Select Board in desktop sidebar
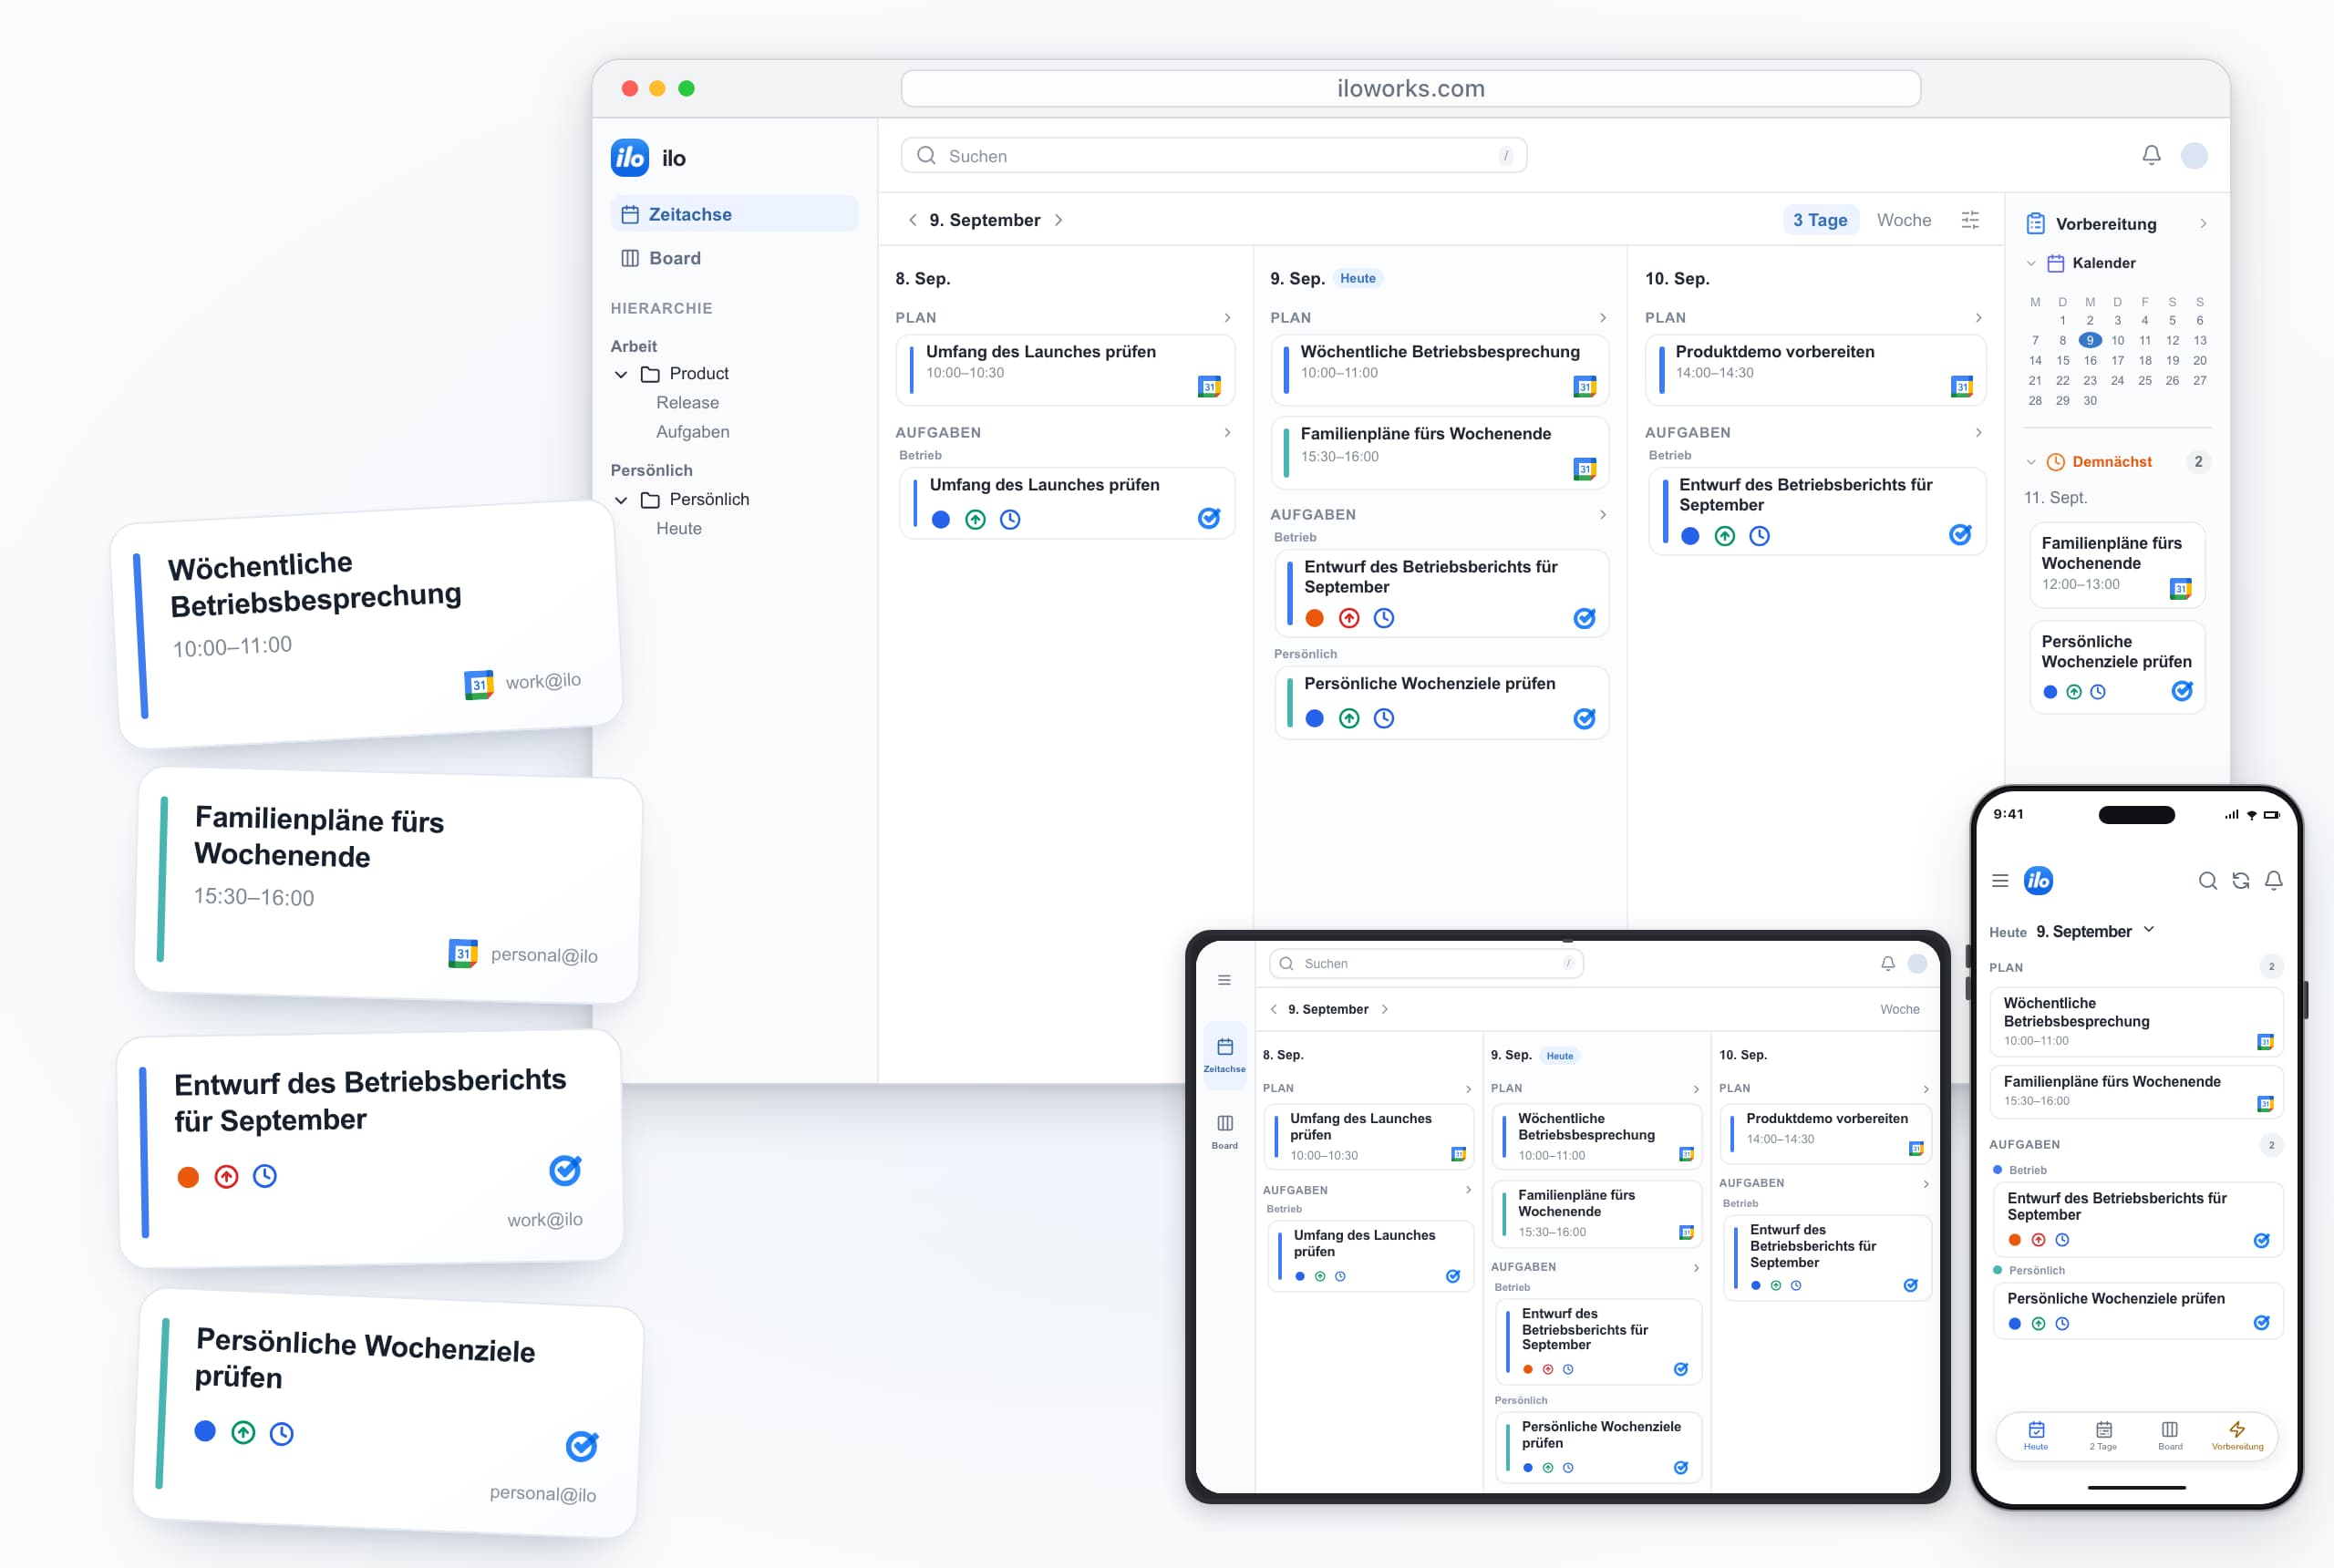 coord(734,258)
